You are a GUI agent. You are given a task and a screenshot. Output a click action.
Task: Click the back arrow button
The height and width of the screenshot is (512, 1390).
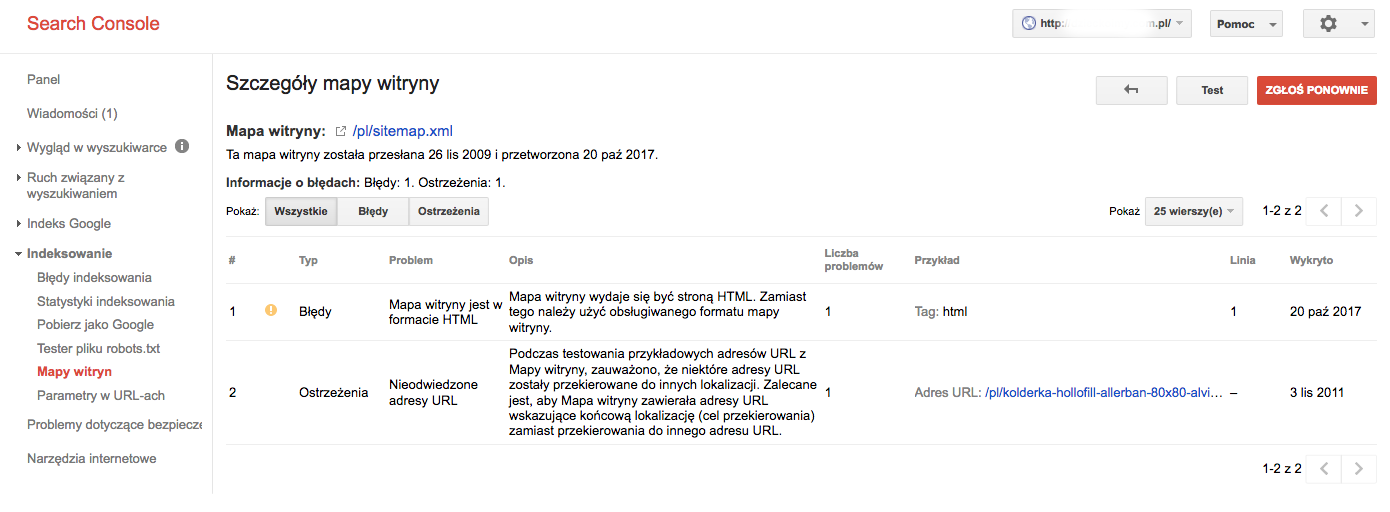(x=1131, y=90)
